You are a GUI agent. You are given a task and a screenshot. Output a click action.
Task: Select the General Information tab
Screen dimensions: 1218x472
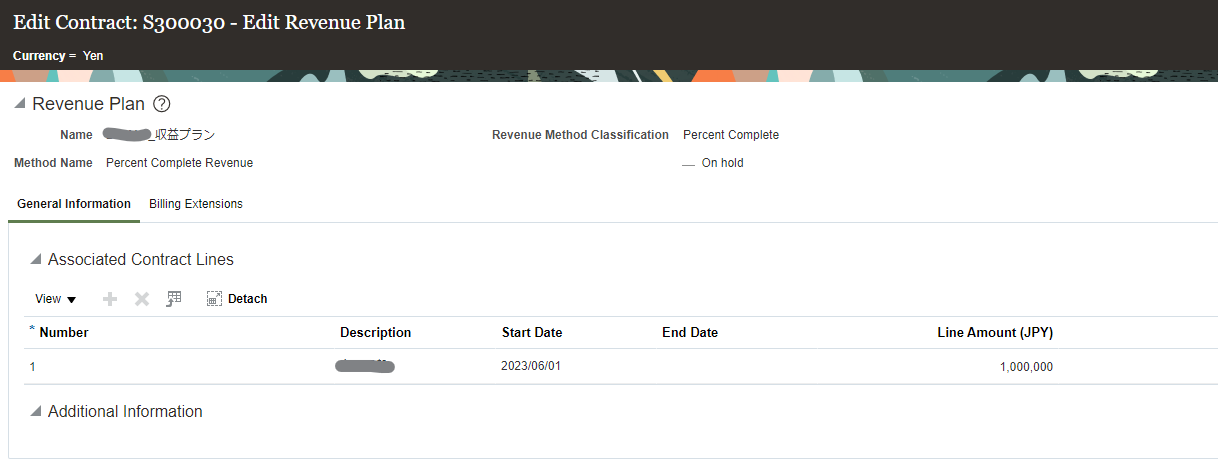[74, 204]
